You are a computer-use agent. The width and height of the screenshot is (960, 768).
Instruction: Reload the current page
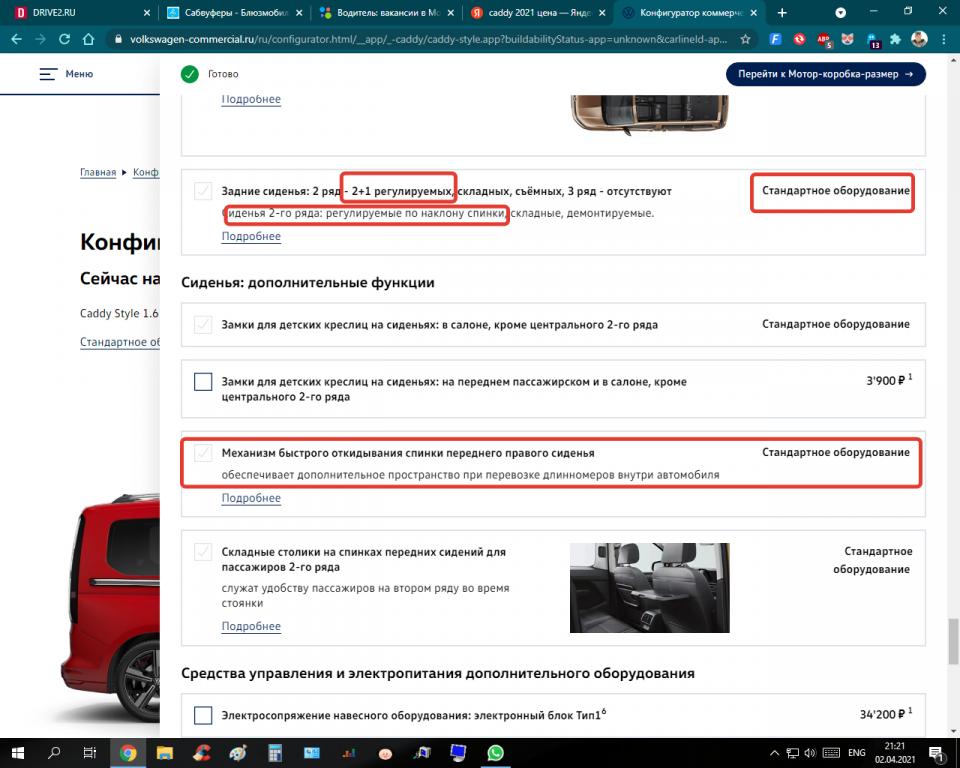[x=64, y=39]
